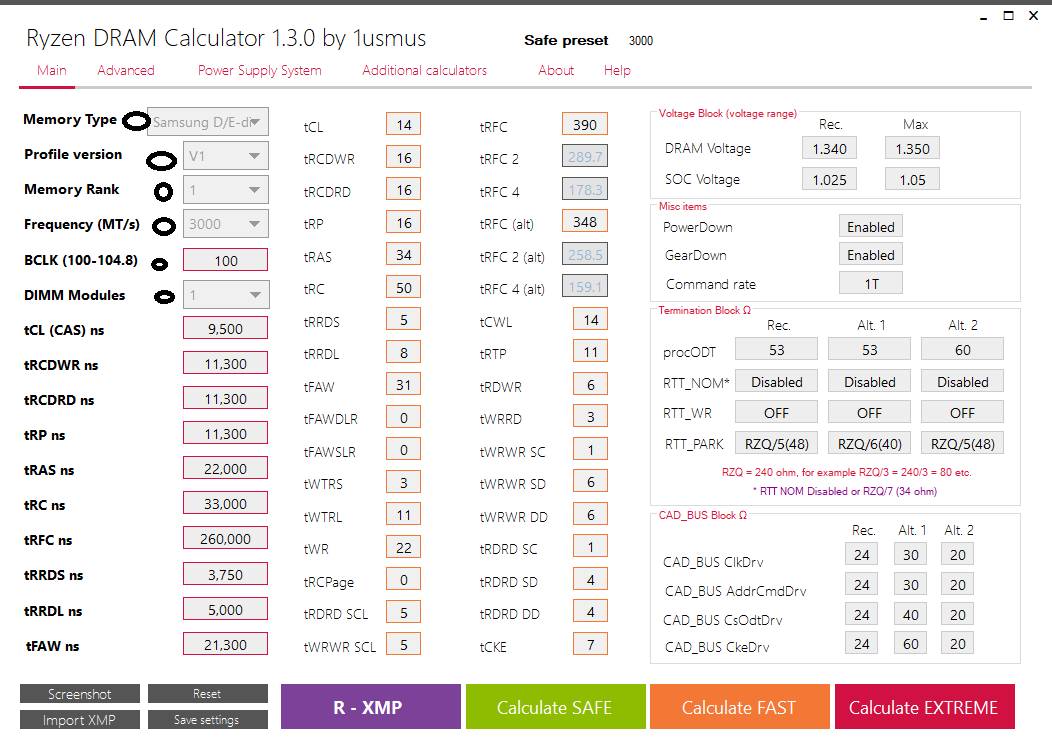1052x753 pixels.
Task: Click the tRFC ns field
Action: point(225,538)
